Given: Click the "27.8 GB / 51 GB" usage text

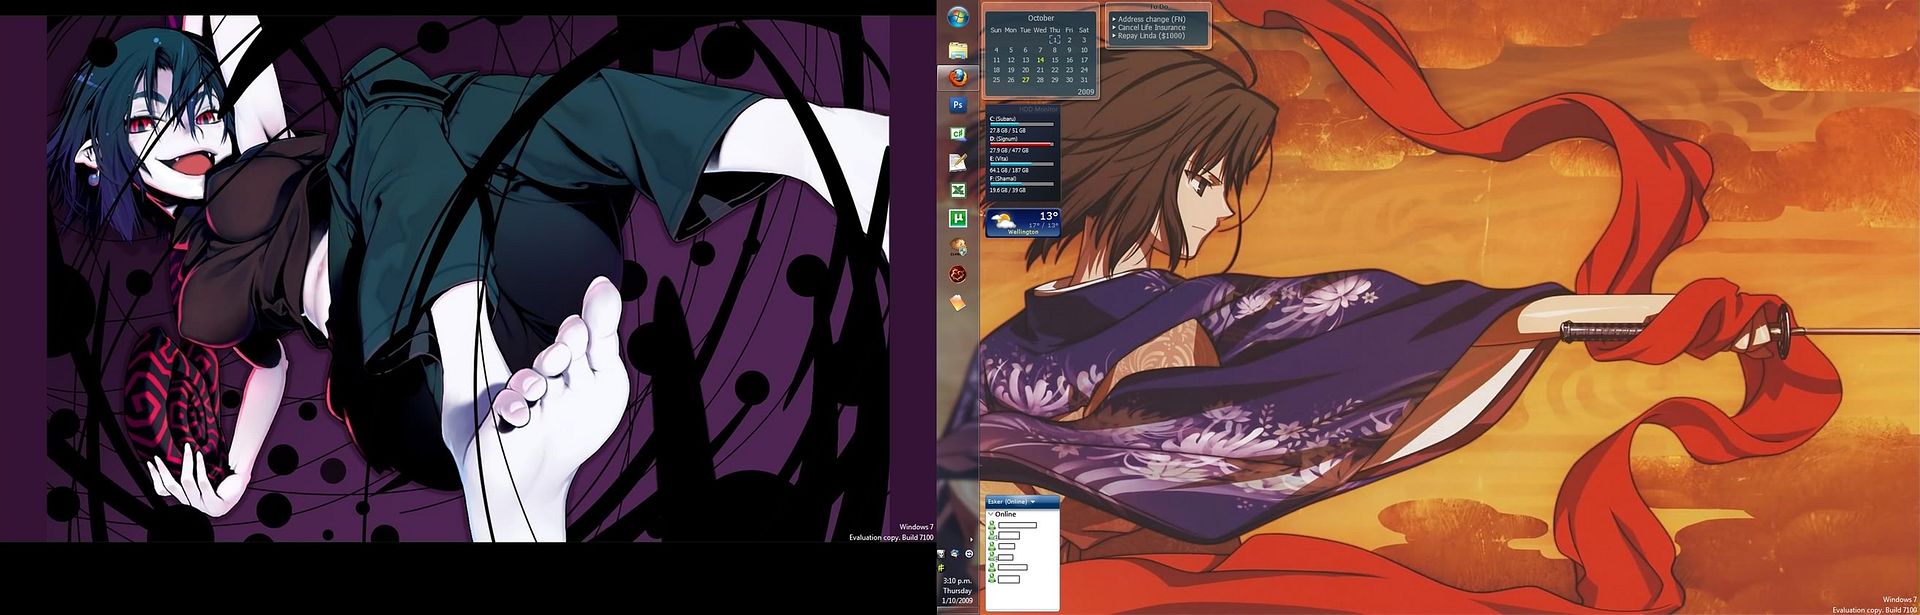Looking at the screenshot, I should (x=1008, y=131).
